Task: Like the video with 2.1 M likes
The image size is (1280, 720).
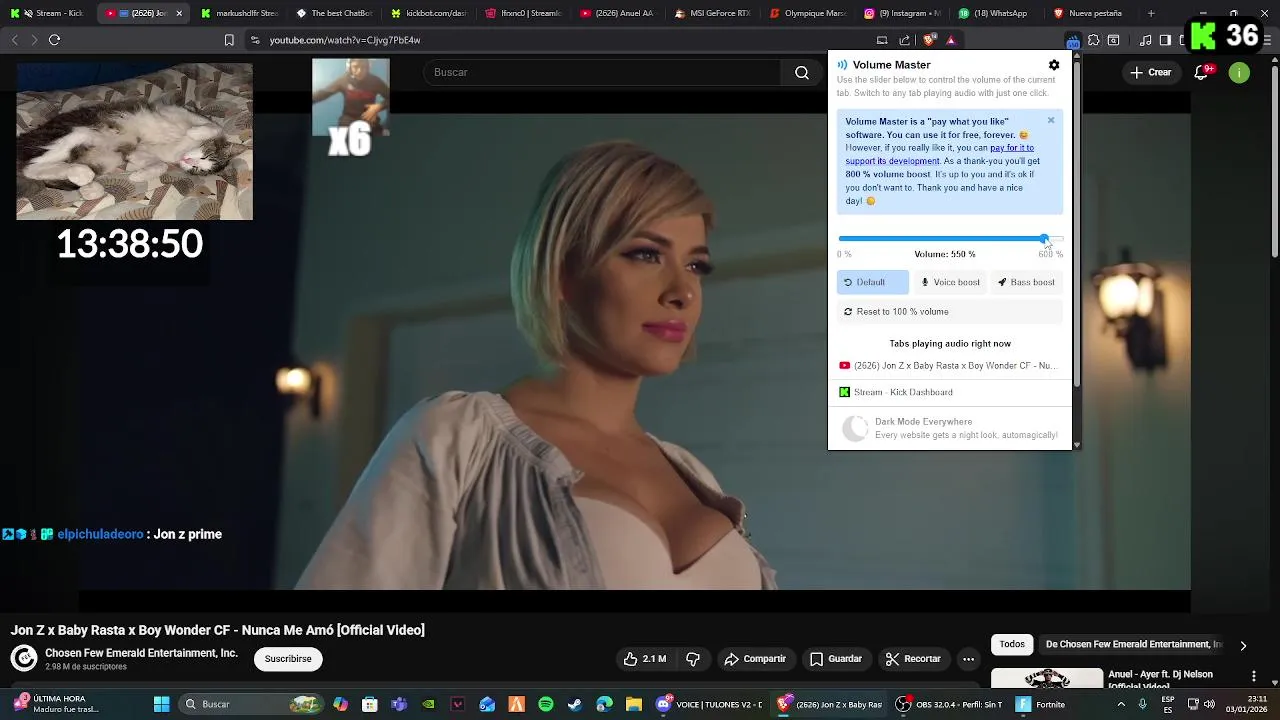Action: (645, 659)
